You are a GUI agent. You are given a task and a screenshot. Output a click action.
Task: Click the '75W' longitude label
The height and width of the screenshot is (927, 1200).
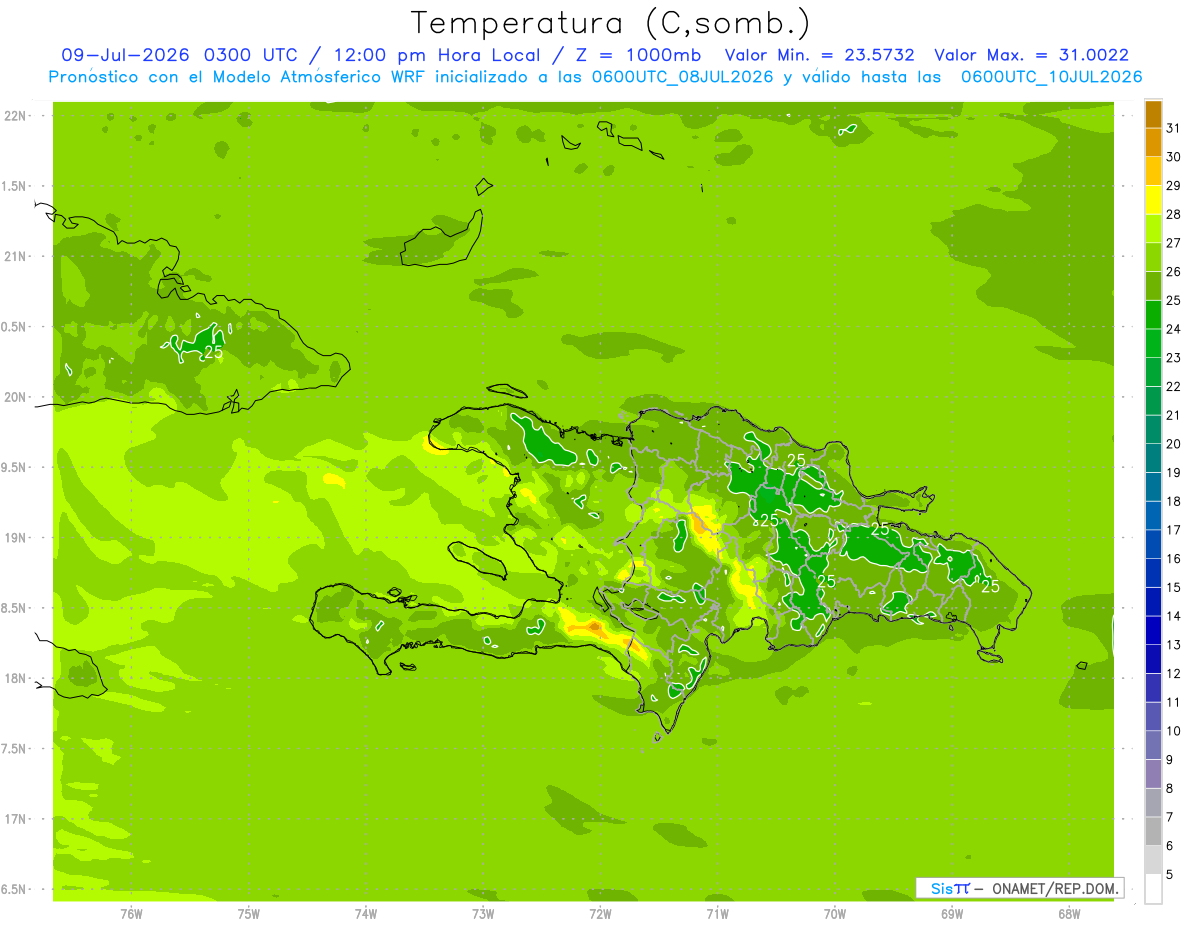[x=249, y=914]
